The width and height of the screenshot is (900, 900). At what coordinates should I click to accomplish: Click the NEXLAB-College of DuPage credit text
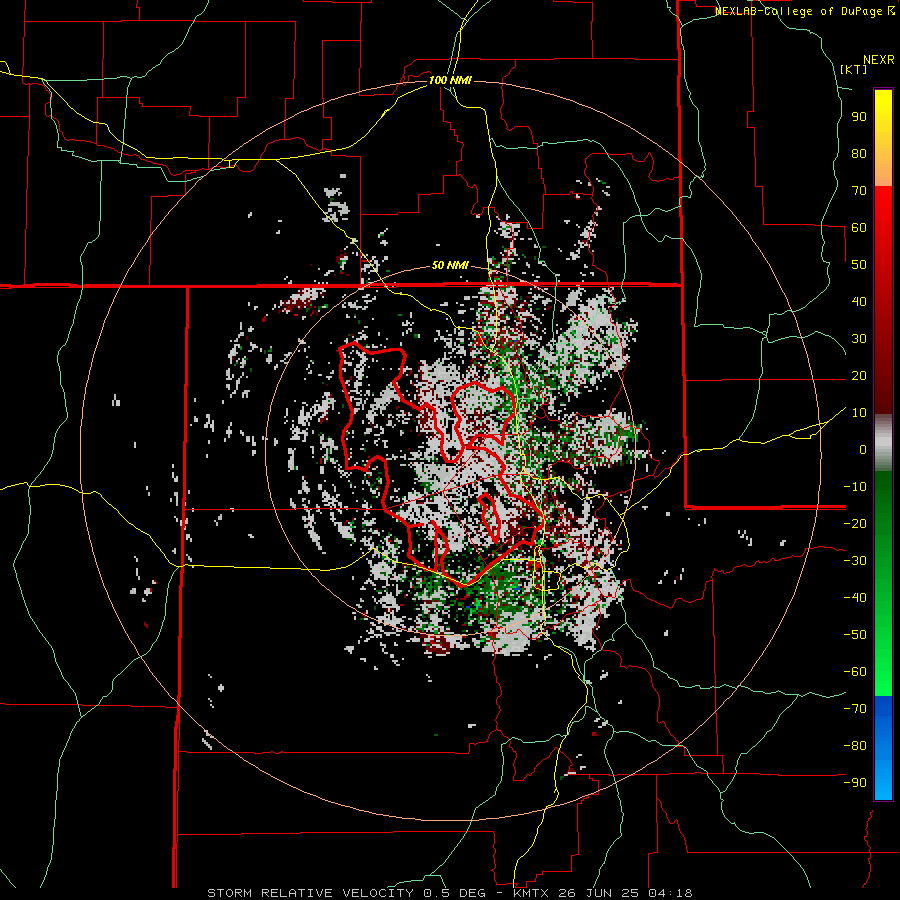800,11
